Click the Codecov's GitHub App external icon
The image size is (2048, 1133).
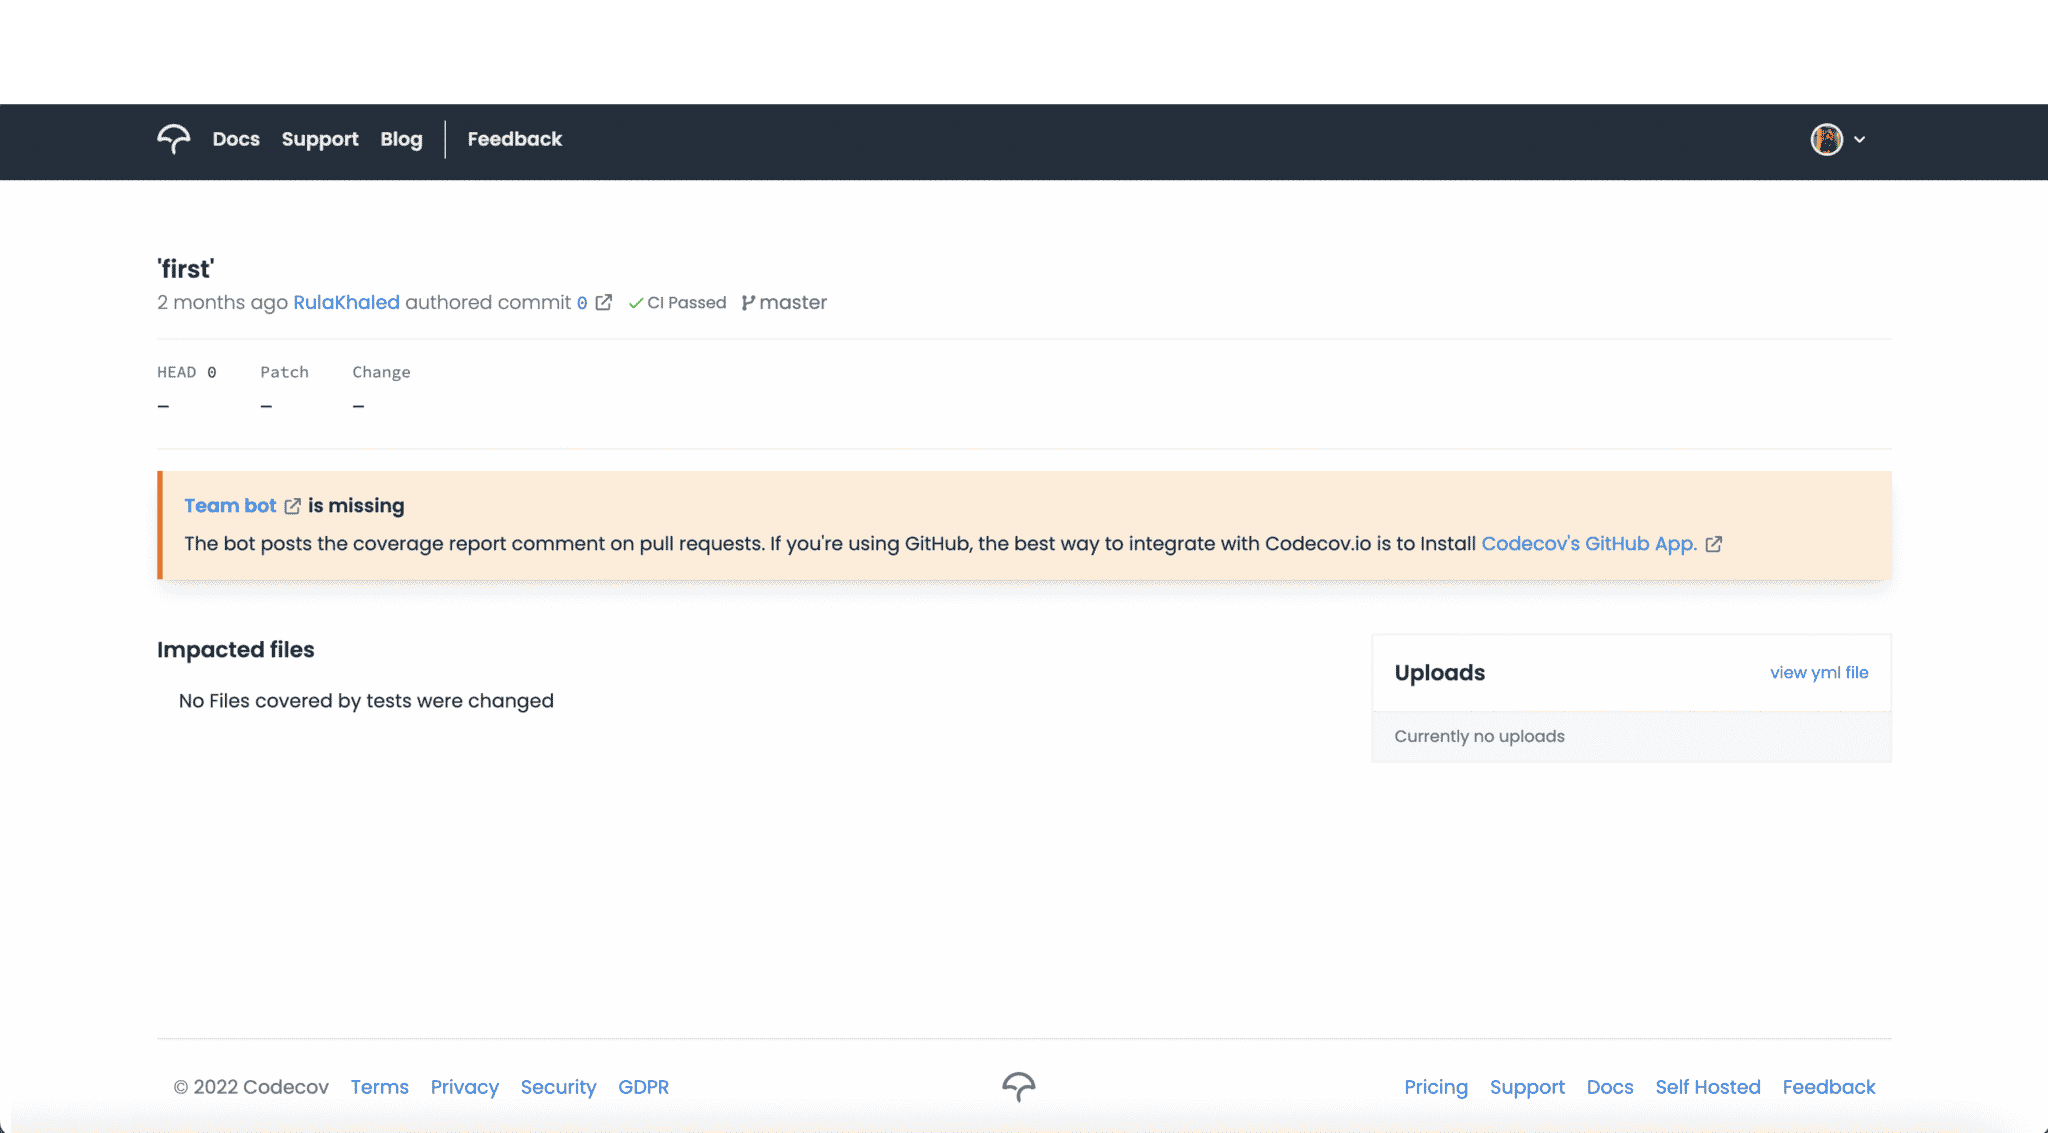point(1713,544)
